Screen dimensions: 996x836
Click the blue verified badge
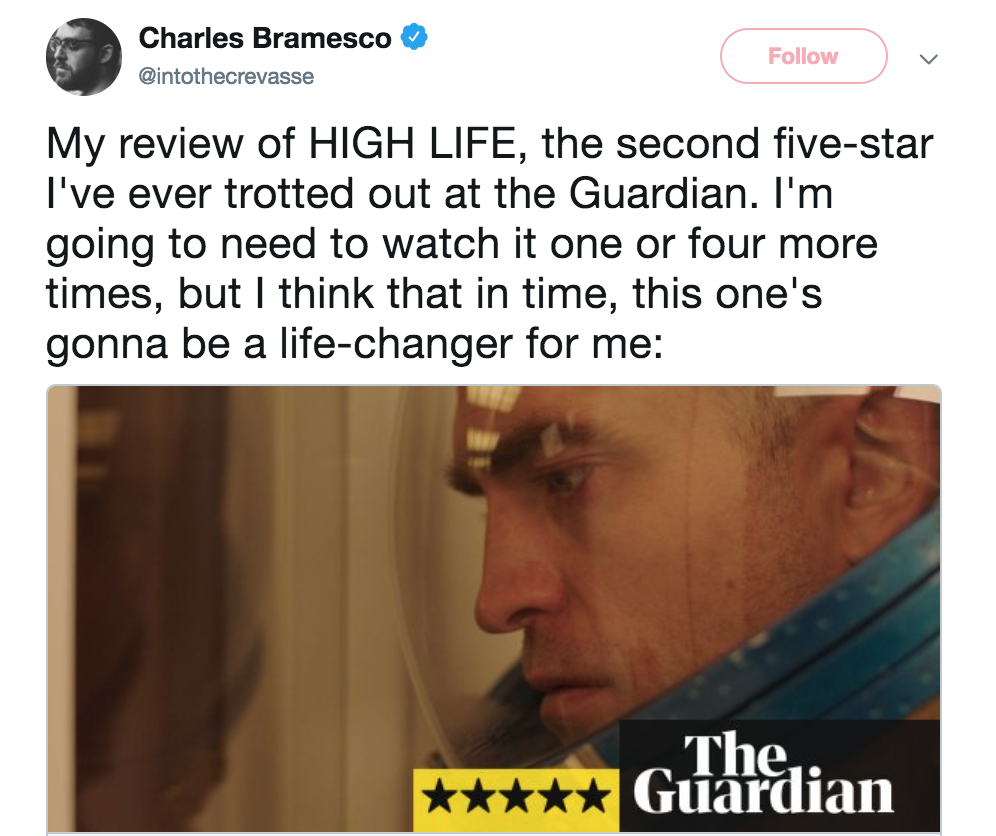414,37
